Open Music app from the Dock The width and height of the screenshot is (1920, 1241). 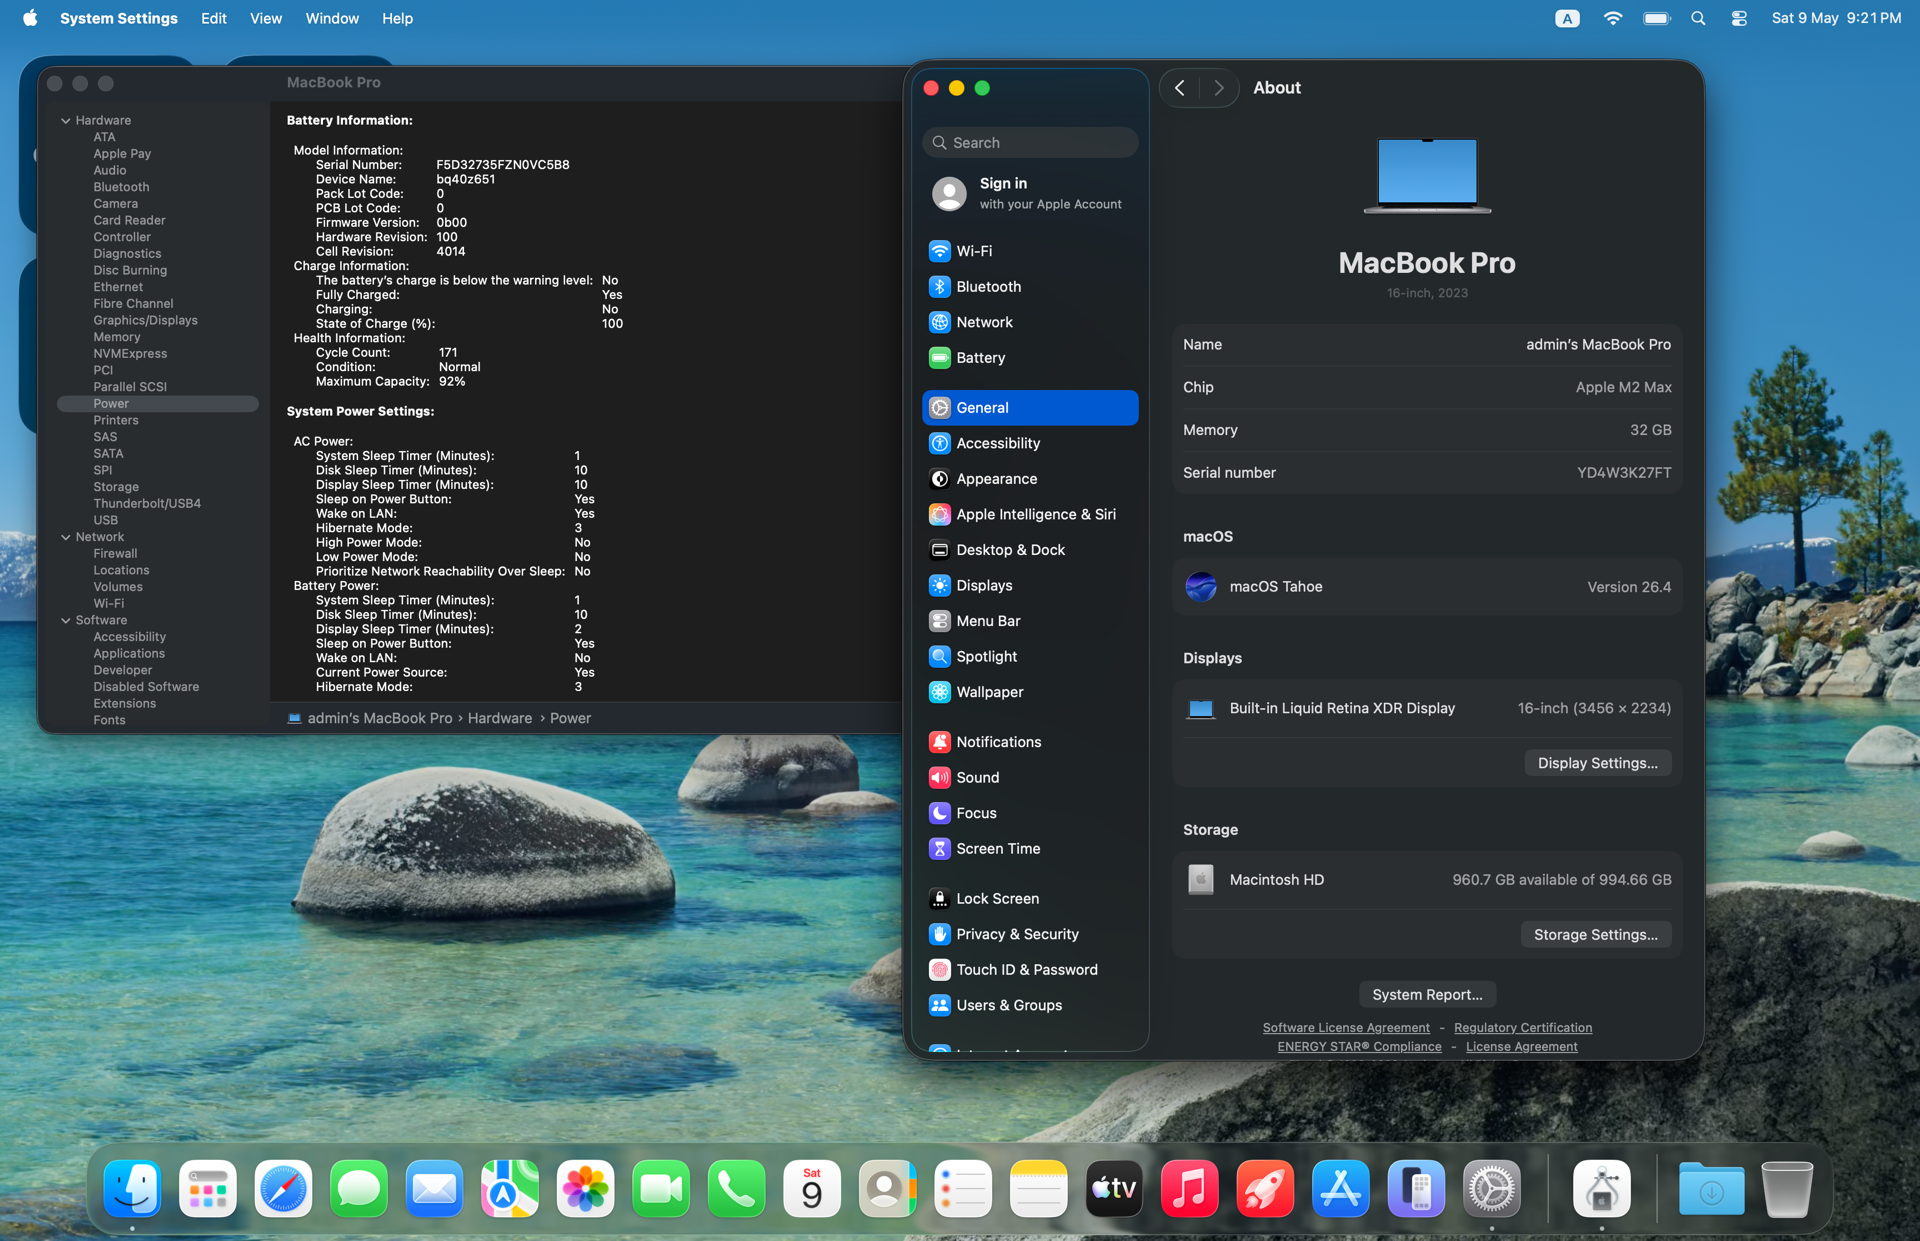click(x=1189, y=1188)
